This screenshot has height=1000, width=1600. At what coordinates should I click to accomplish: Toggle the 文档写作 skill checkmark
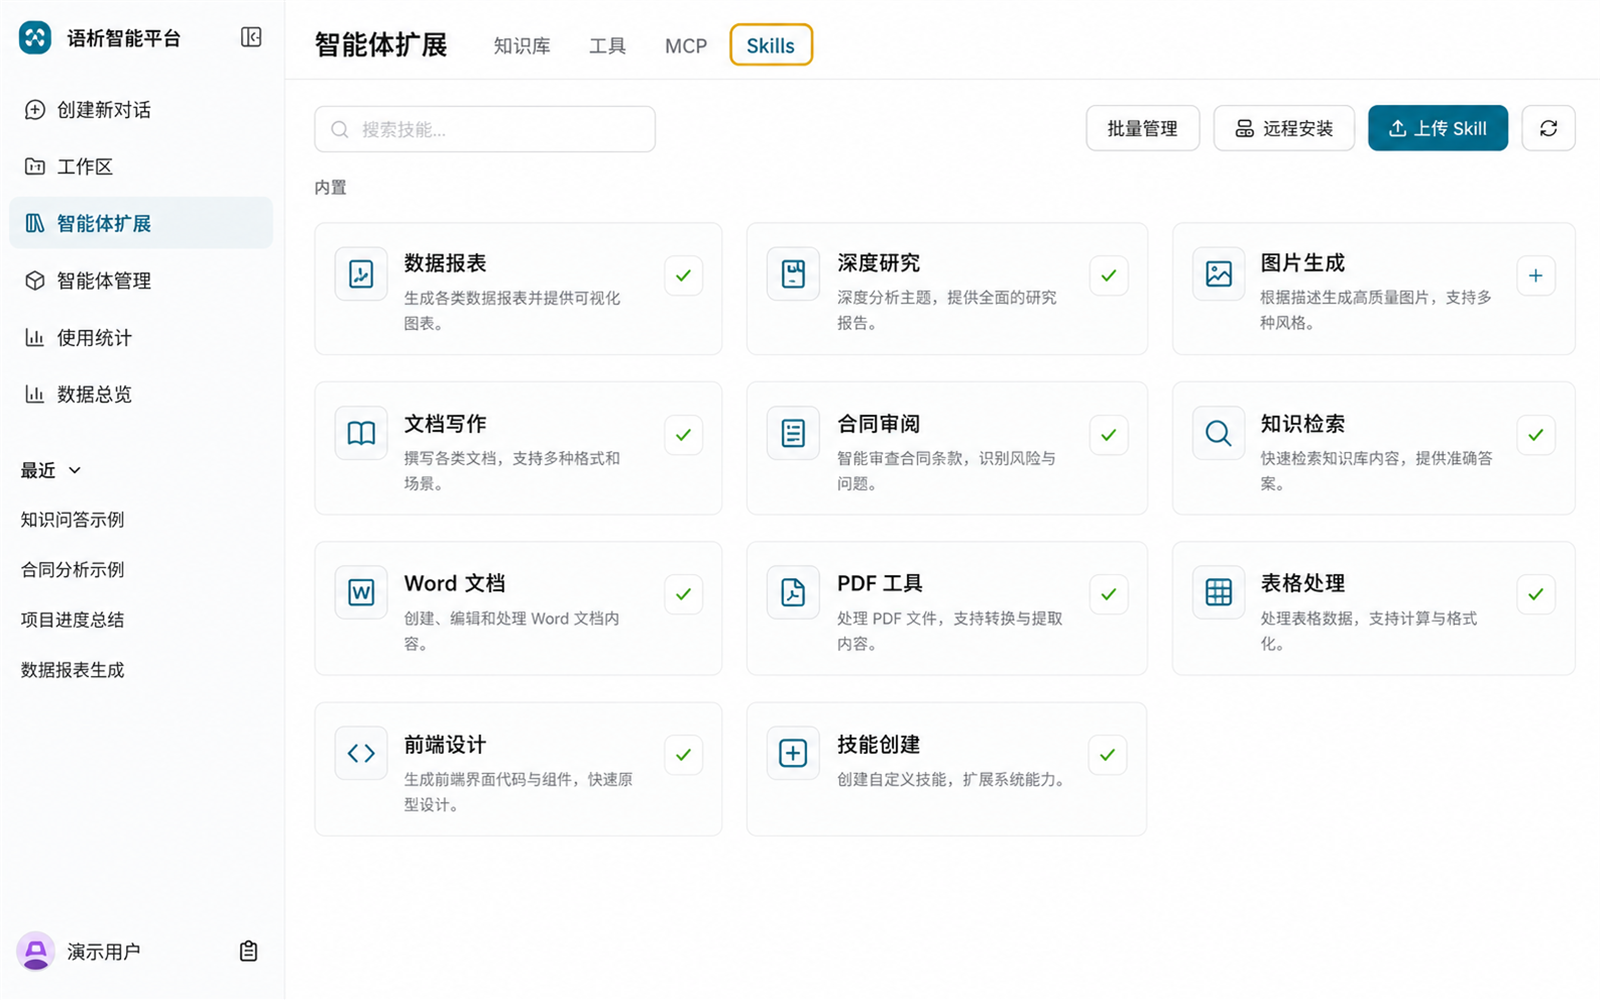[683, 435]
